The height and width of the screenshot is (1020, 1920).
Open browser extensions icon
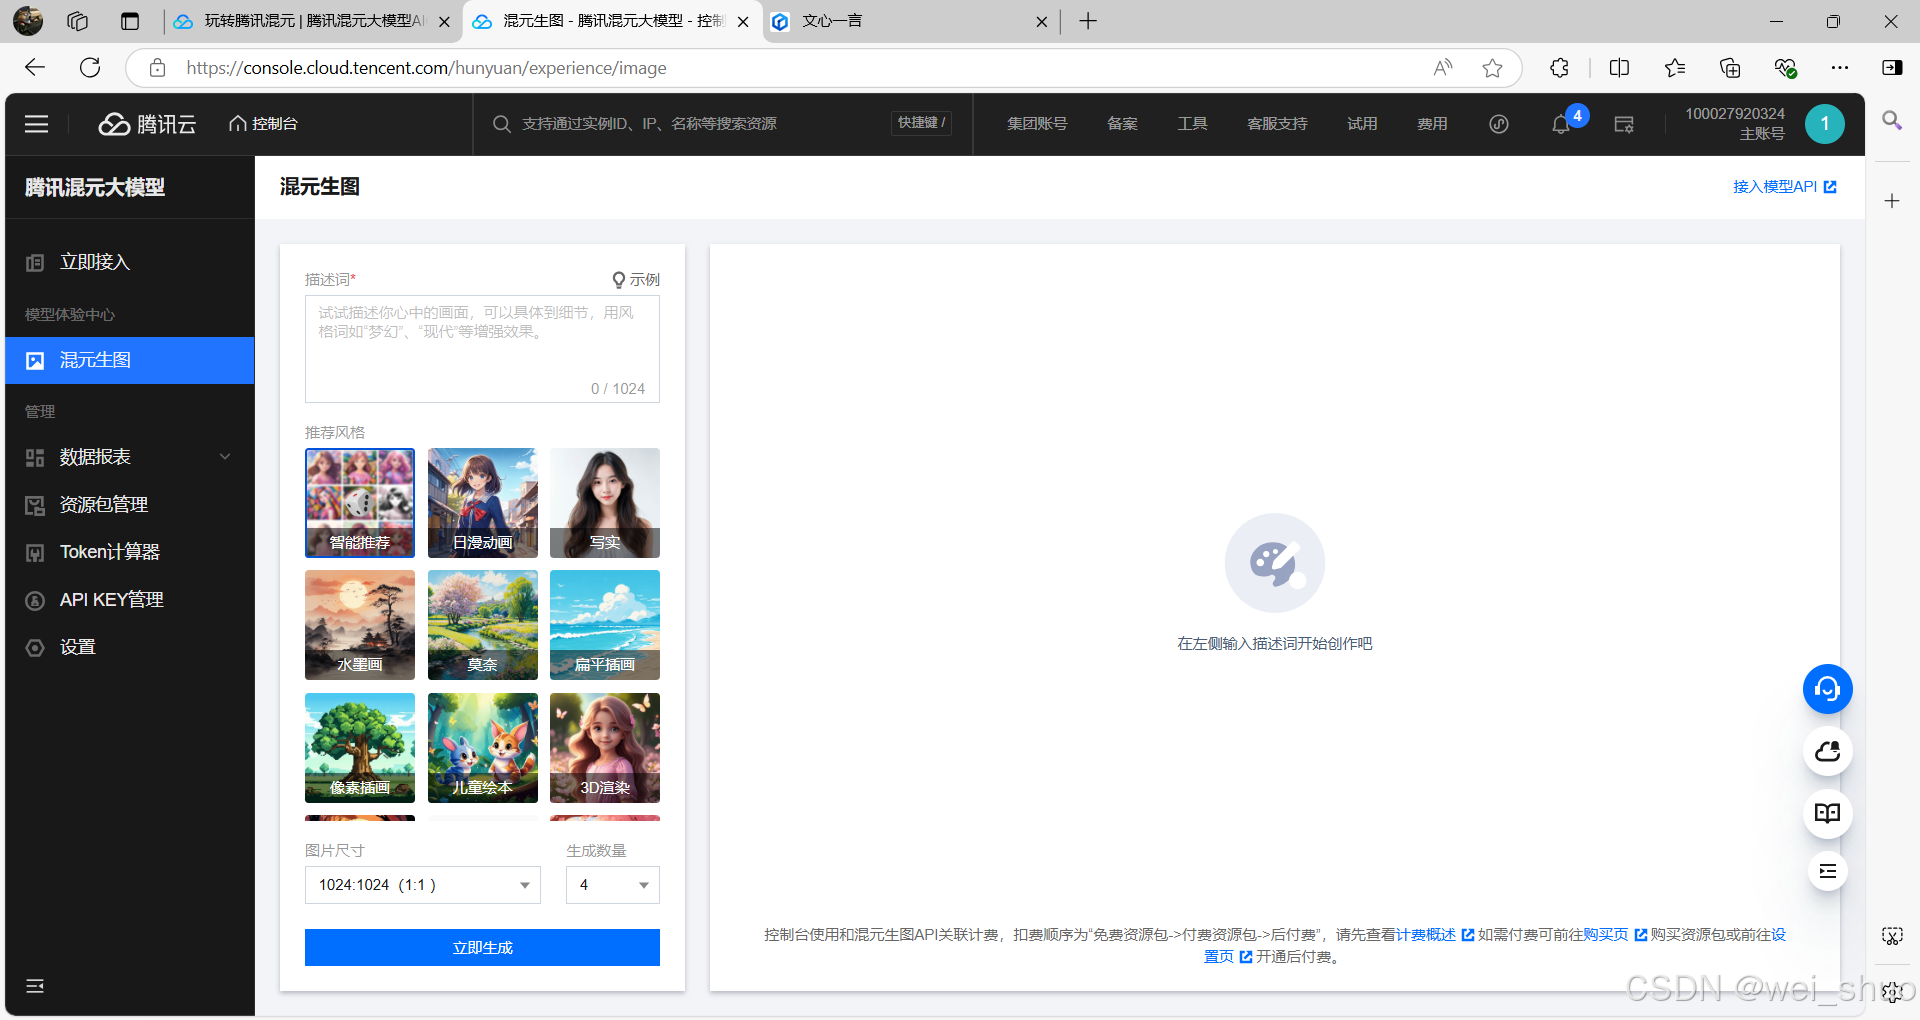1559,68
